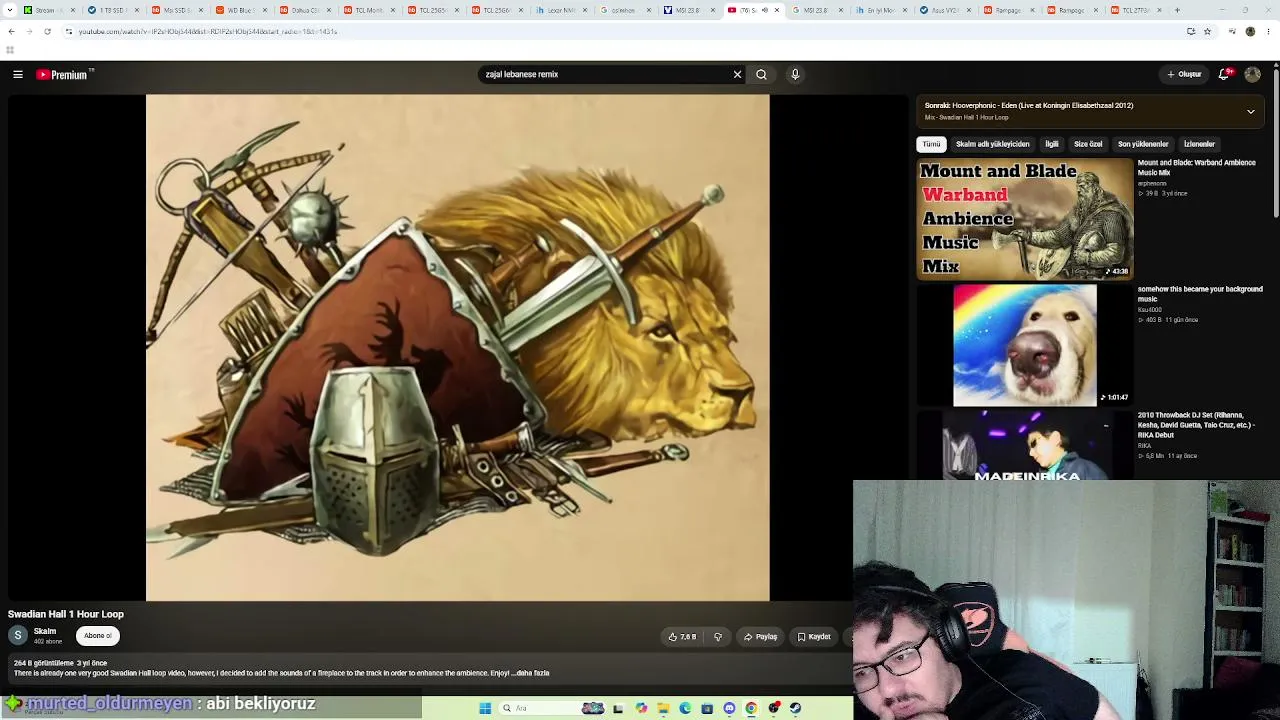Open Skalm channel avatar

(18, 636)
